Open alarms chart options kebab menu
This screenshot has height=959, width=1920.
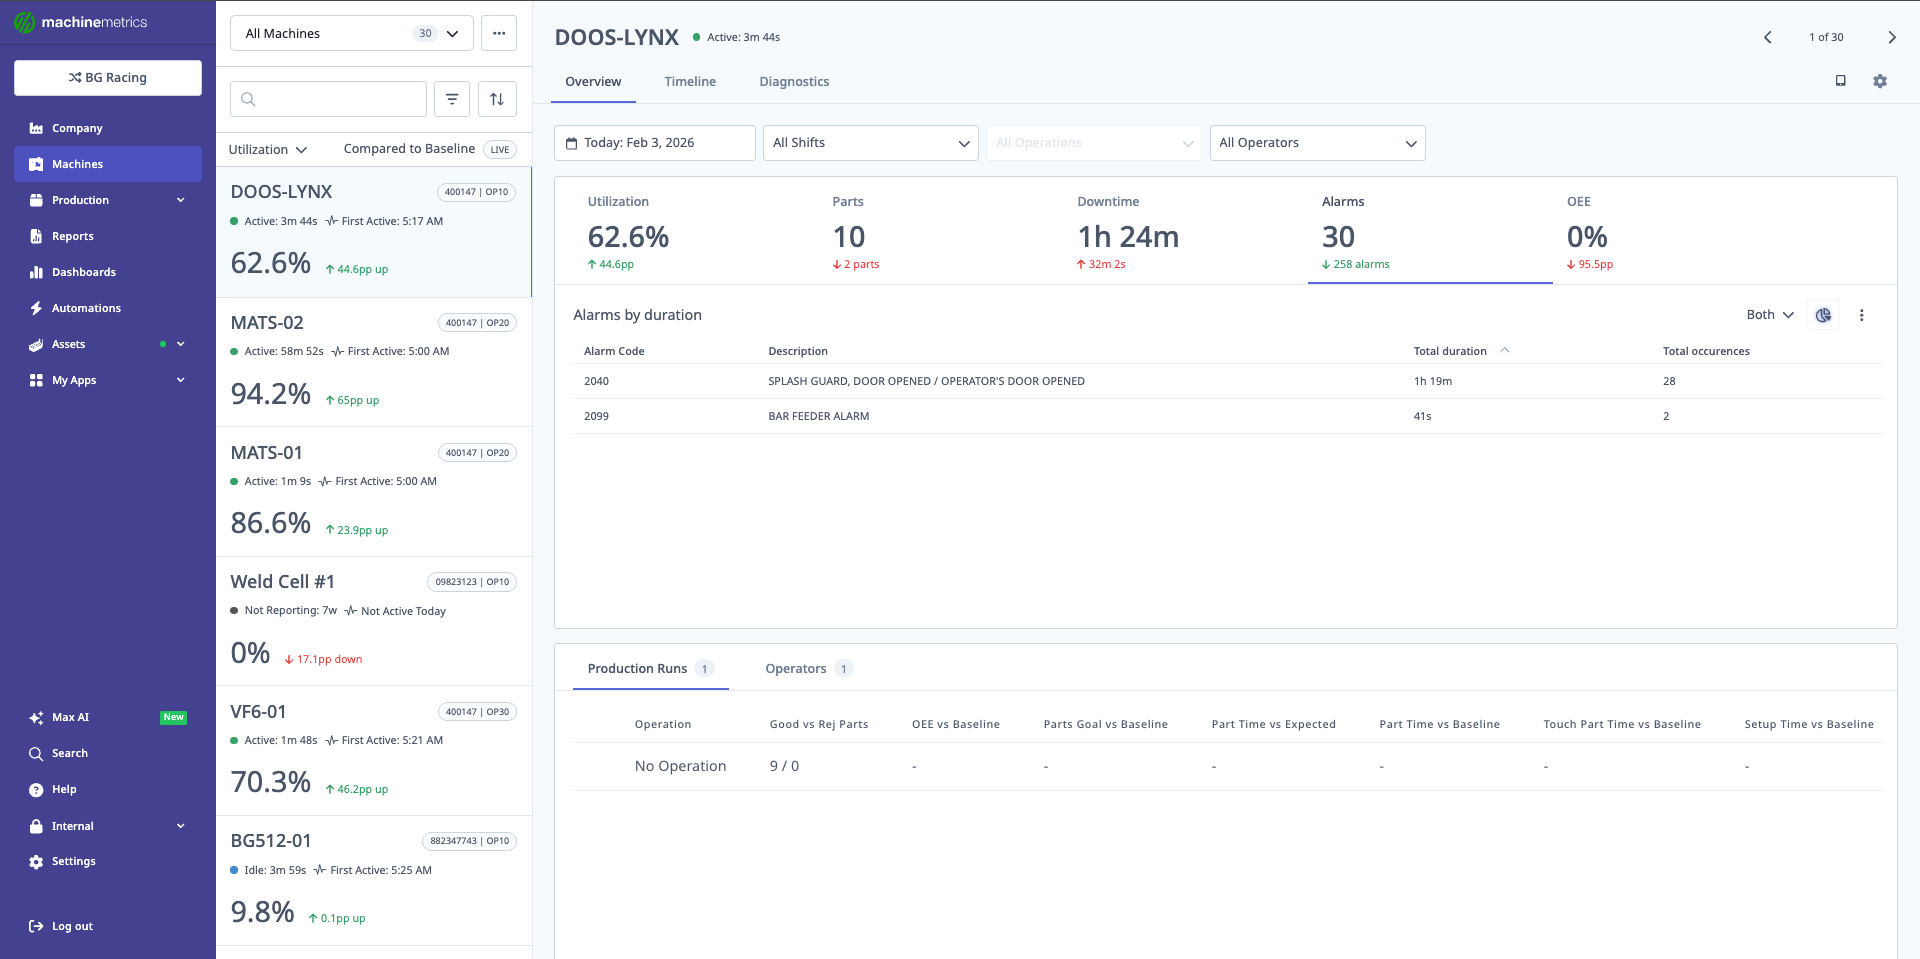[x=1861, y=315]
